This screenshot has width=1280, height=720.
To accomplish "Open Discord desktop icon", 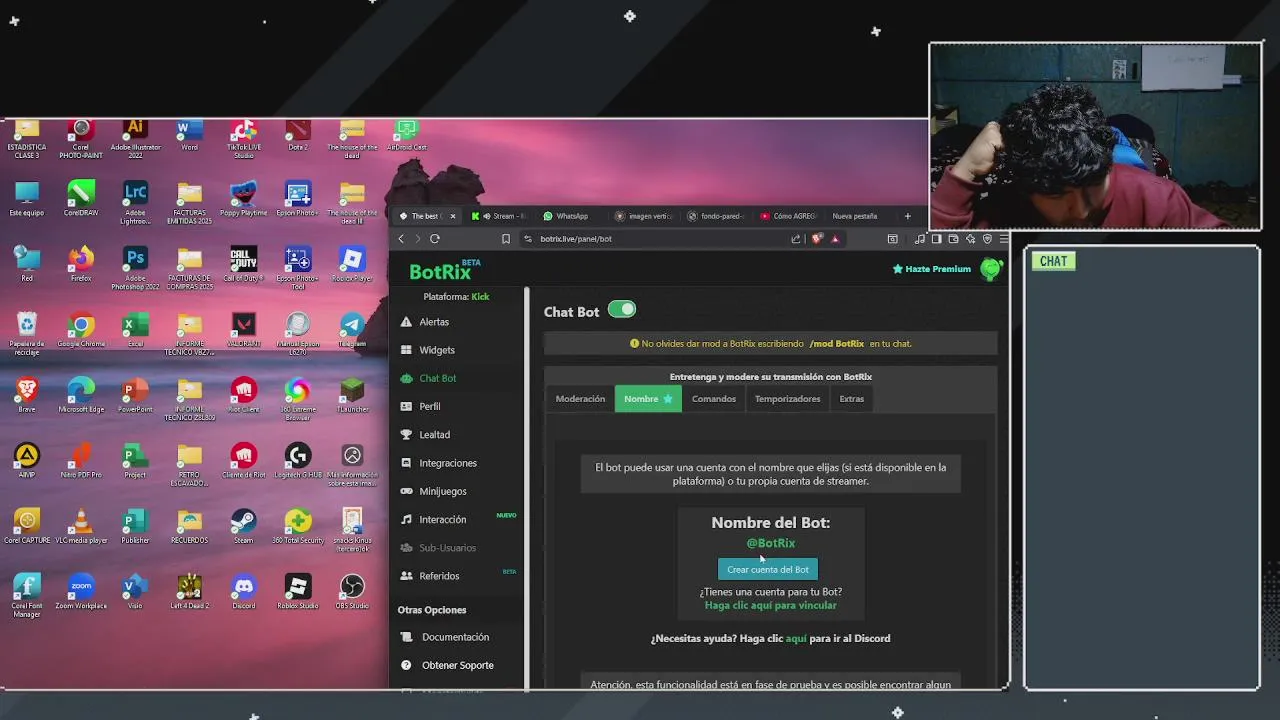I will coord(243,591).
